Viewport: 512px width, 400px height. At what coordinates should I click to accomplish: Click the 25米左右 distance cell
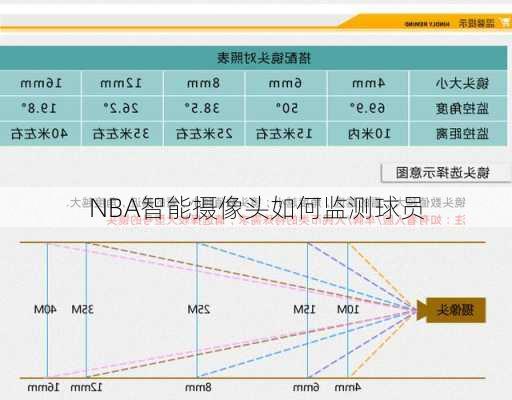204,134
